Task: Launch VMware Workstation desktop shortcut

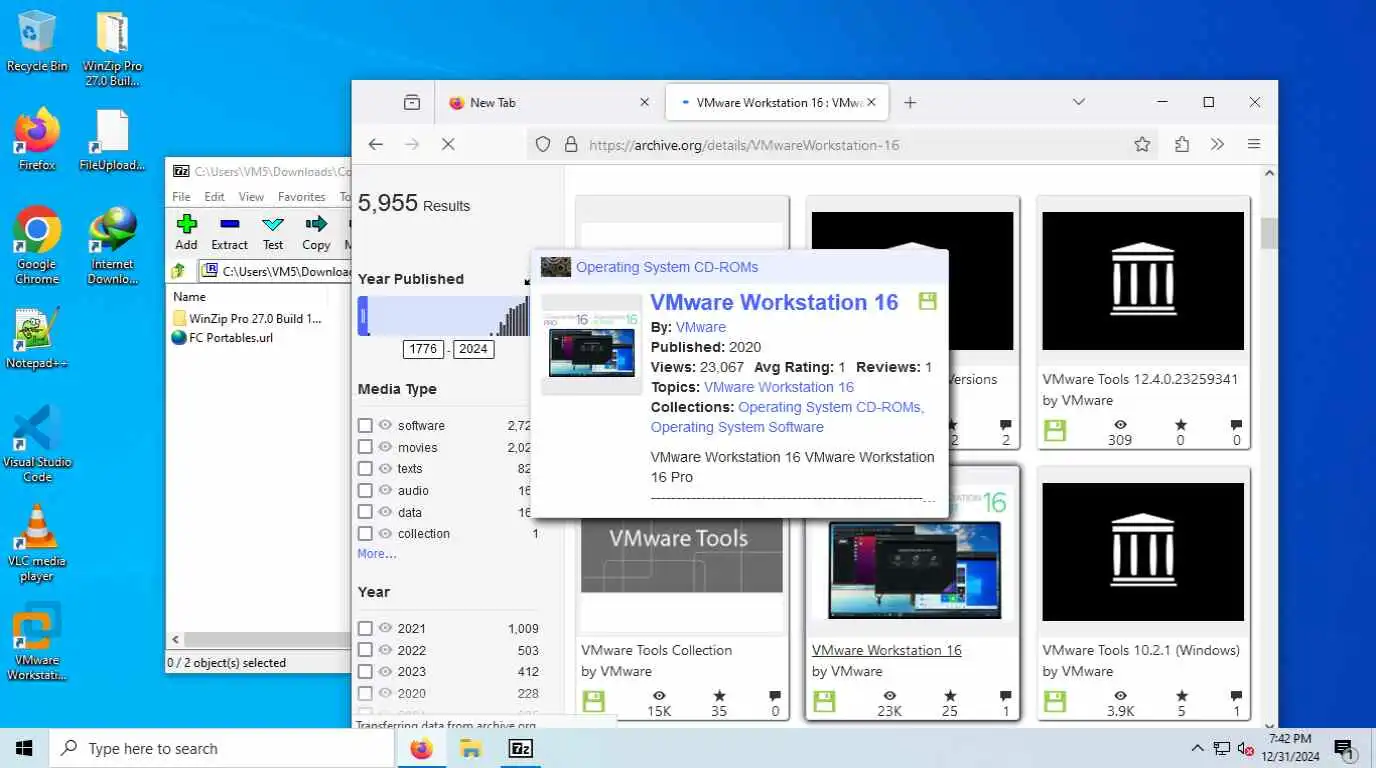Action: point(37,642)
